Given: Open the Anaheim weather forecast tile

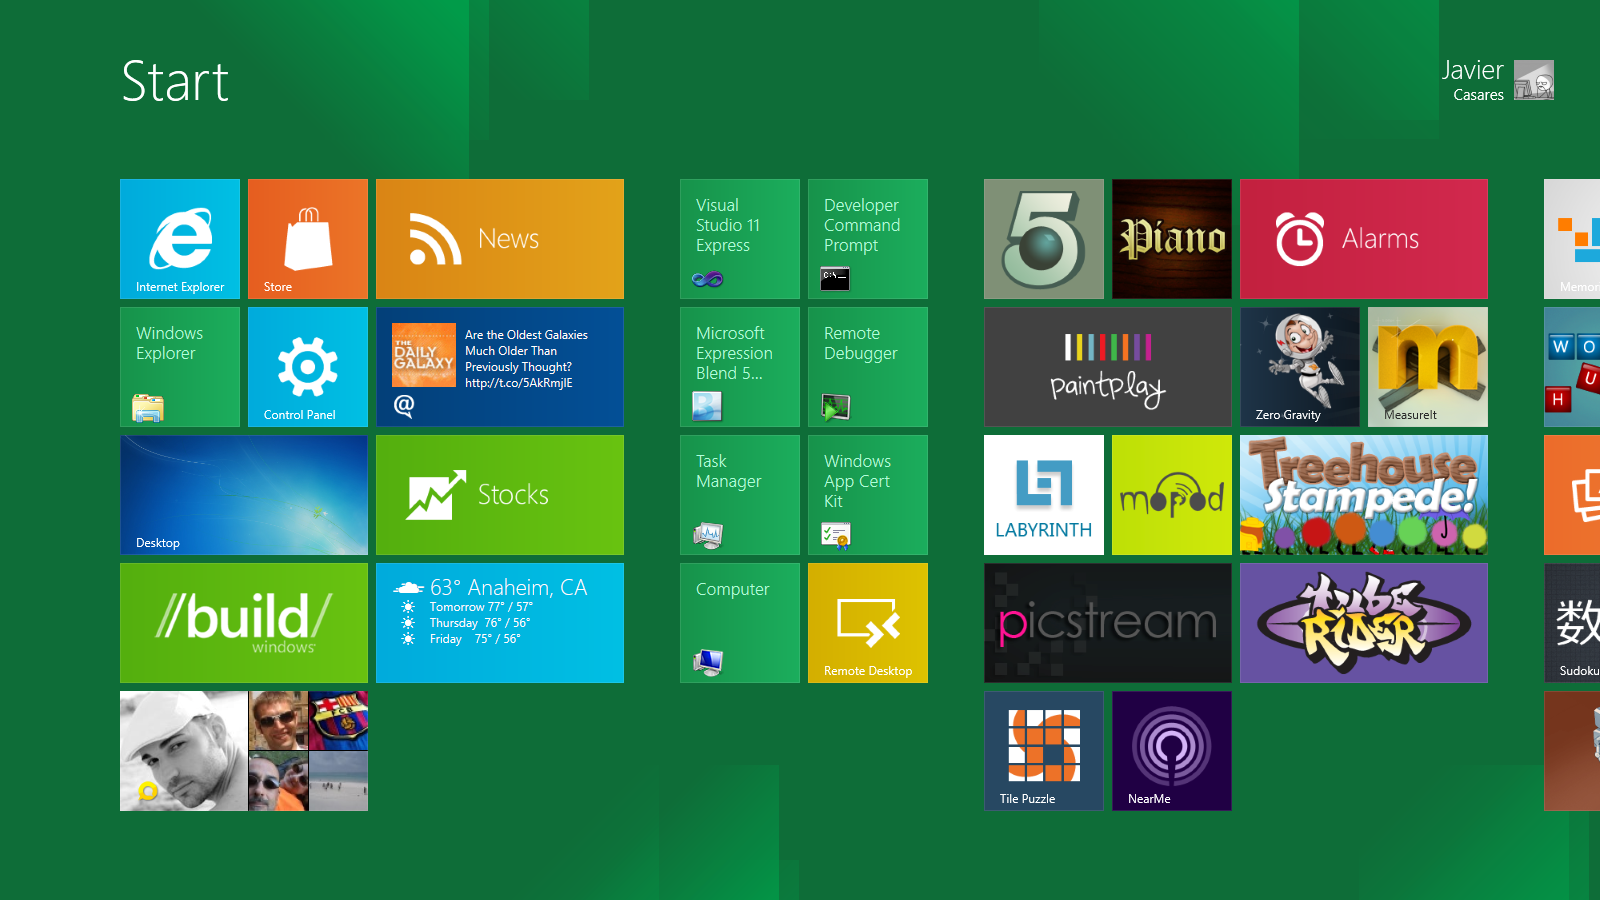Looking at the screenshot, I should 500,623.
